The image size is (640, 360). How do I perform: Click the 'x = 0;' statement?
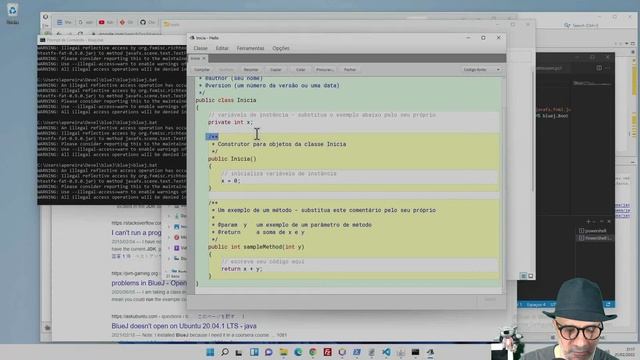[x=231, y=181]
